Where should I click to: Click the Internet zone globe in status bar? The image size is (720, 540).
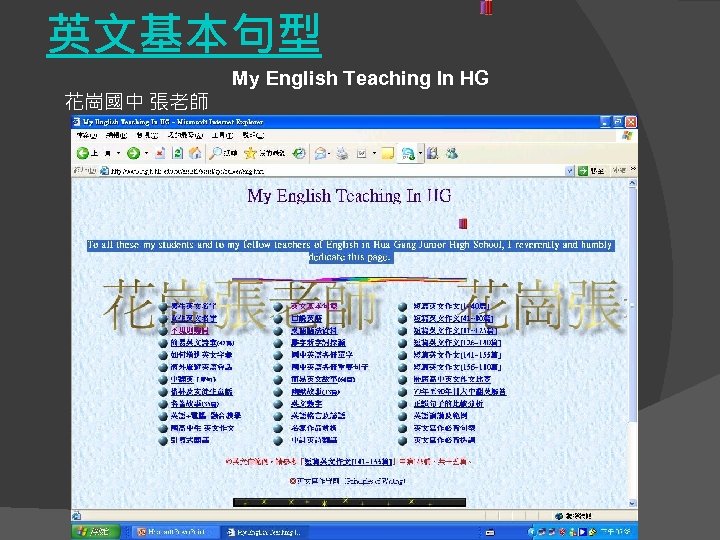[559, 516]
